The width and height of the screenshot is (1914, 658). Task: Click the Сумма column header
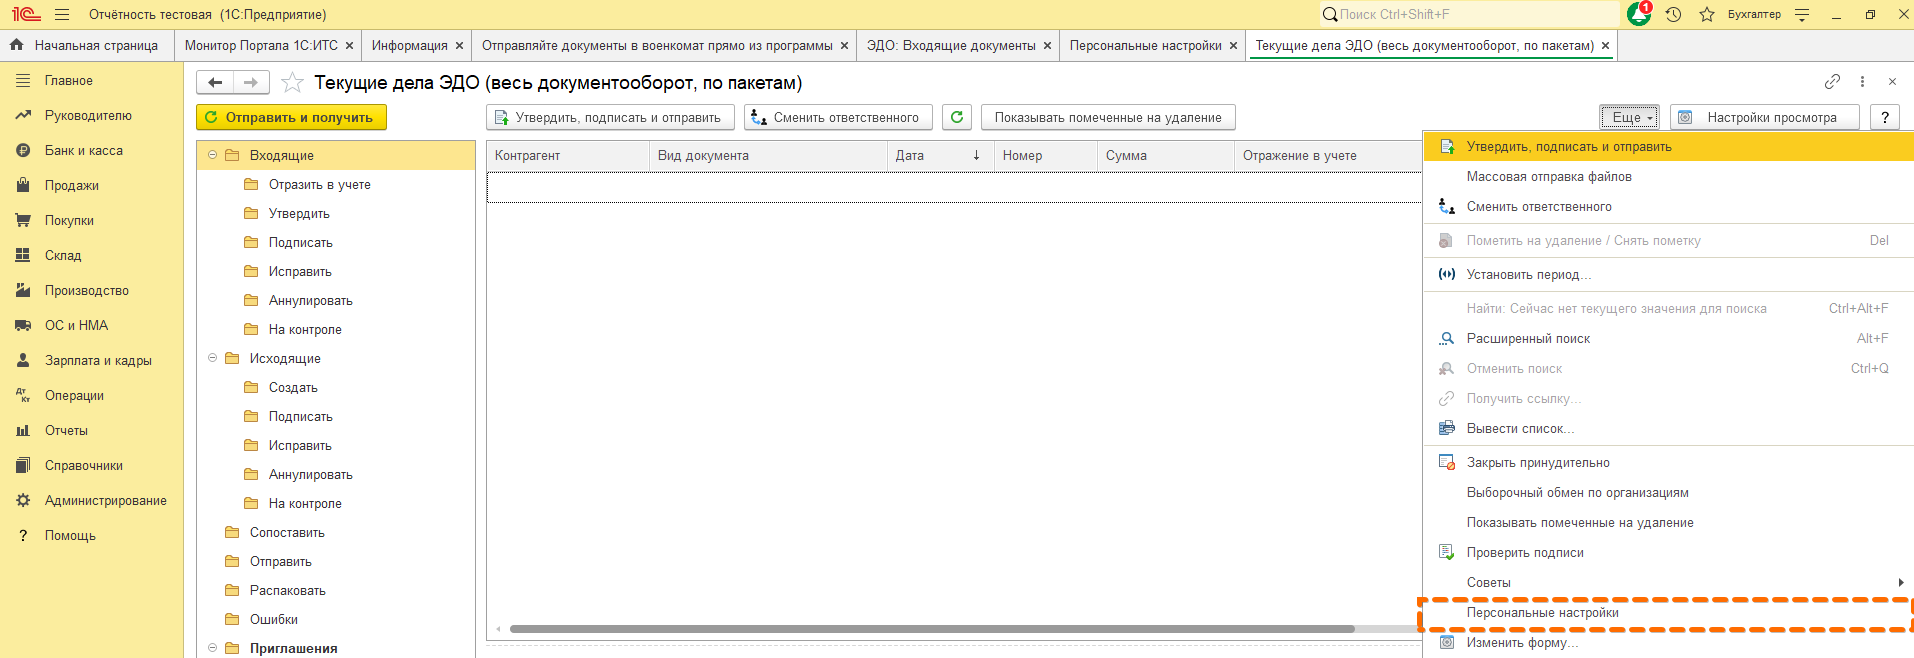(x=1166, y=155)
